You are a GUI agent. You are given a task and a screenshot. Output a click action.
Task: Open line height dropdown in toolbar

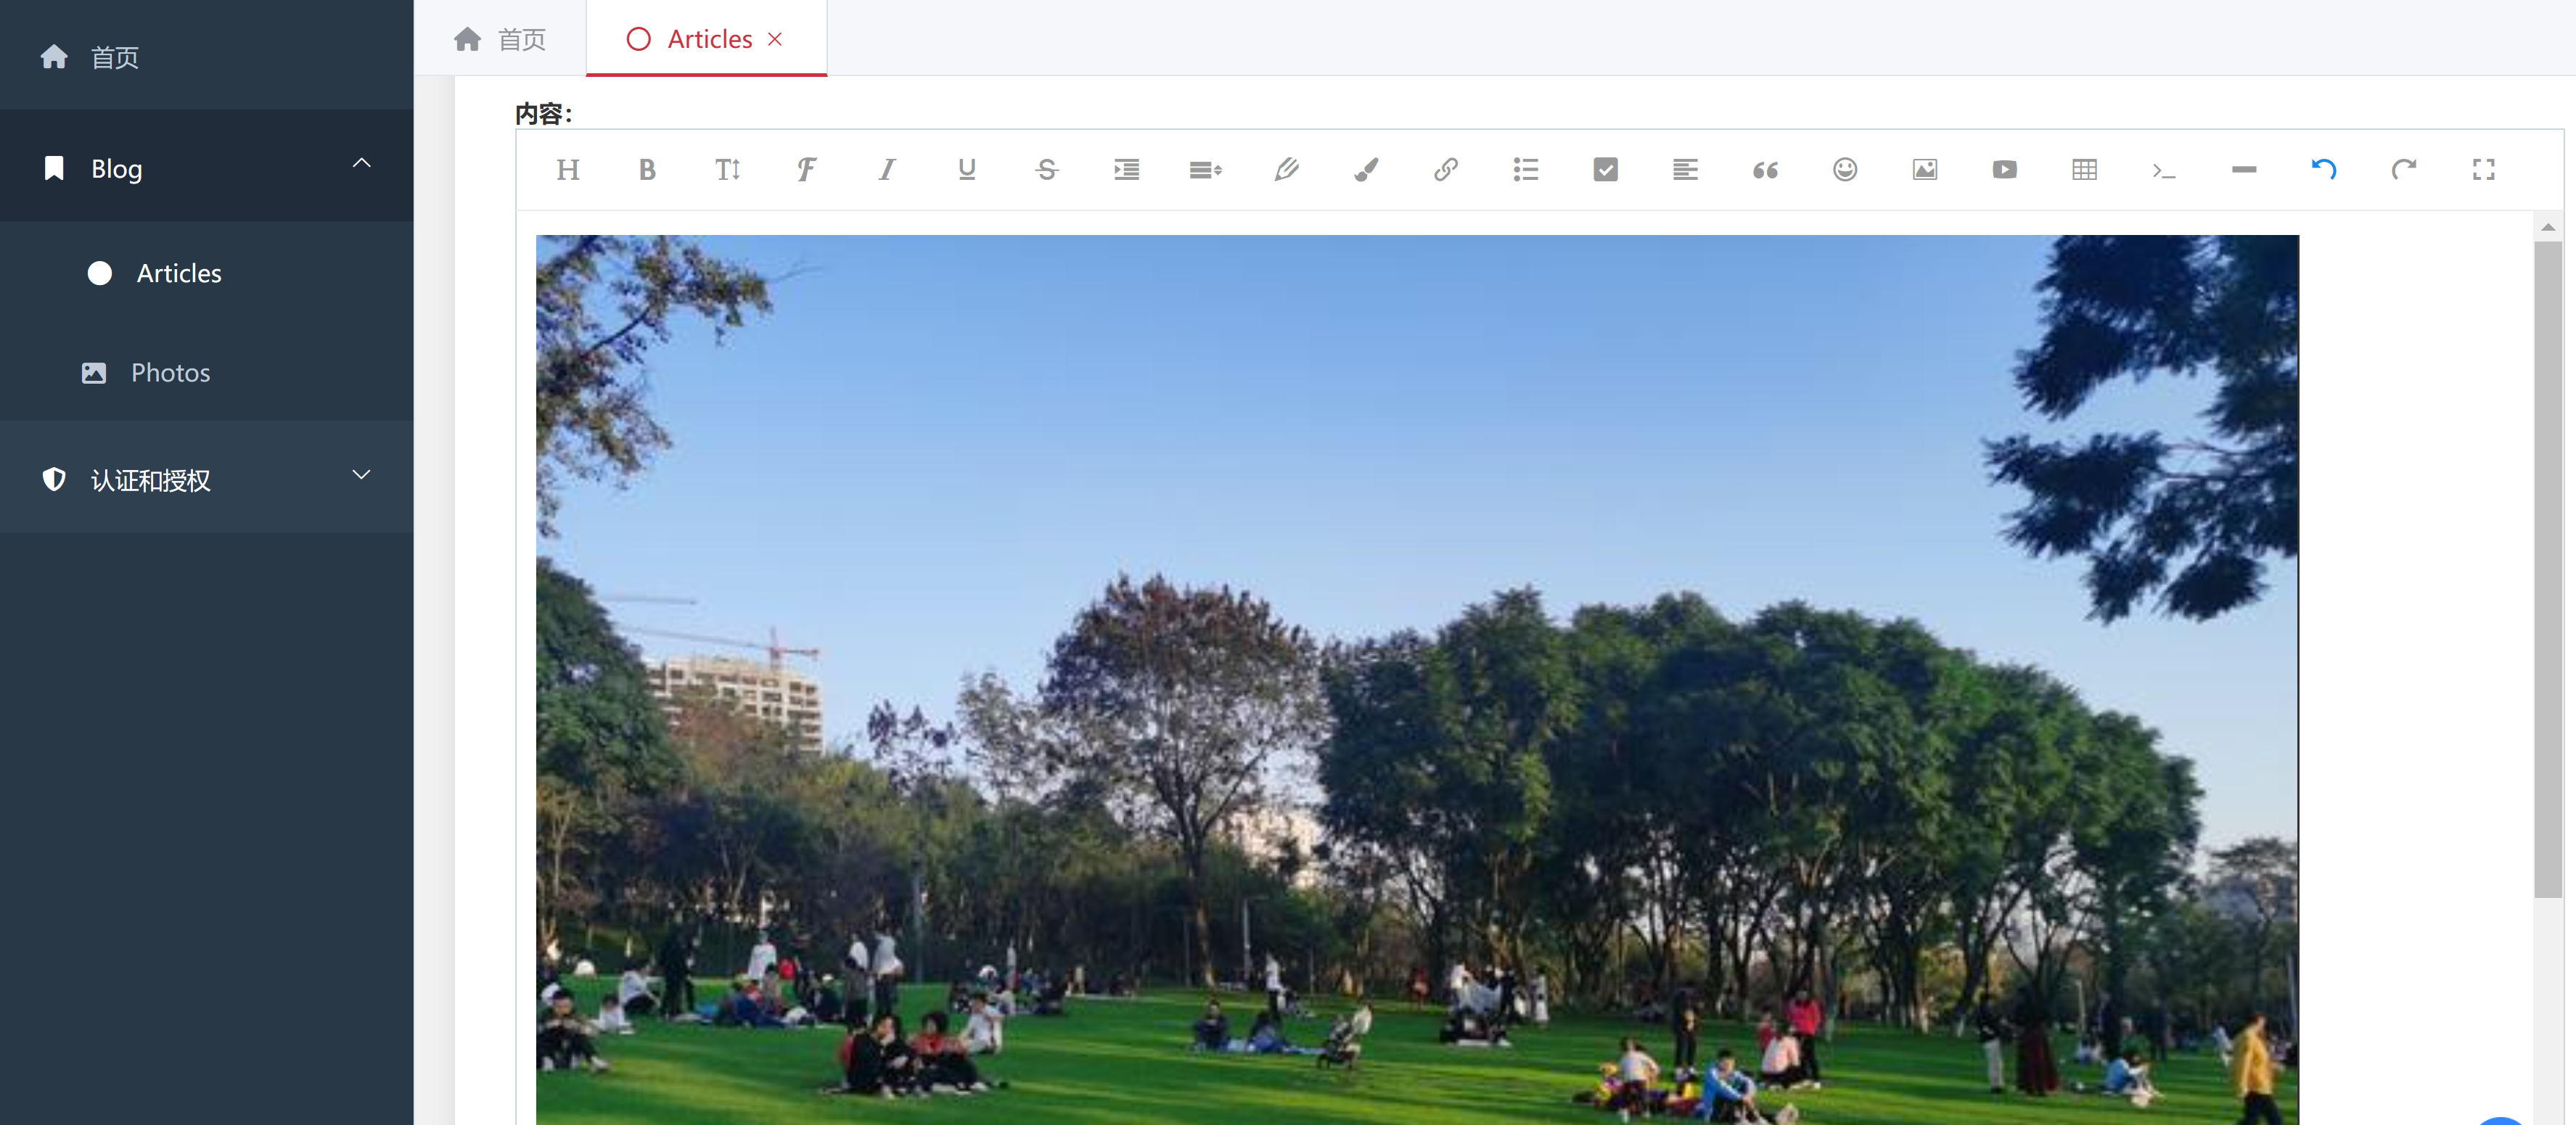tap(1206, 170)
